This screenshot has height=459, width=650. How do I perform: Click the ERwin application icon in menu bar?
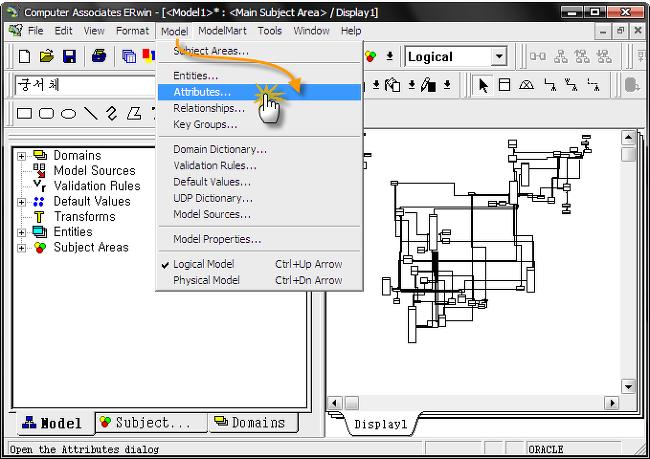pyautogui.click(x=15, y=31)
